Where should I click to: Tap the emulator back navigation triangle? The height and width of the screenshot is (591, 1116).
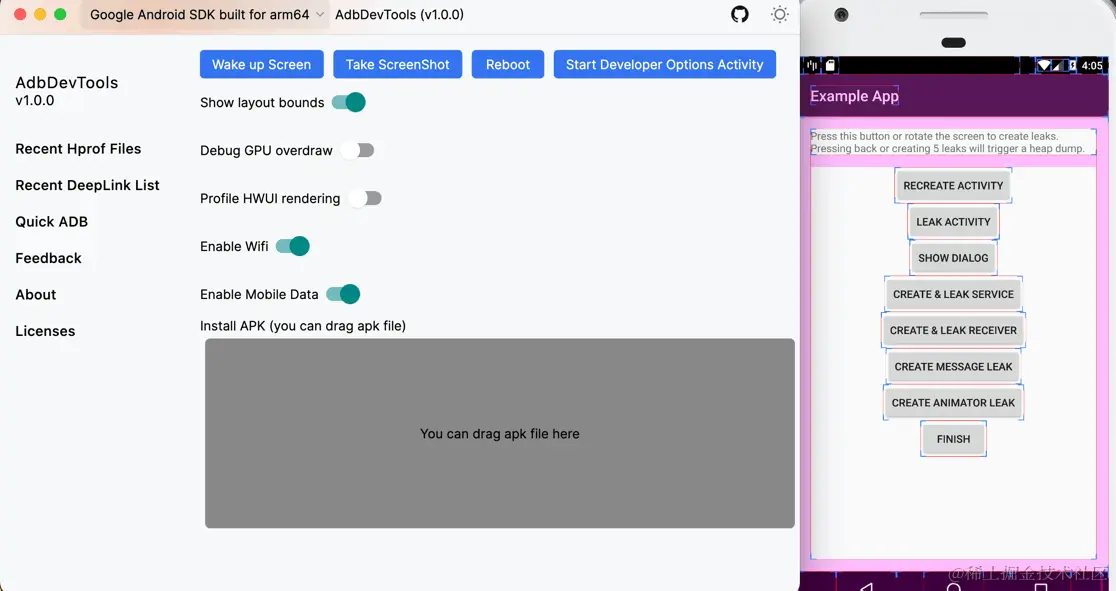click(866, 587)
